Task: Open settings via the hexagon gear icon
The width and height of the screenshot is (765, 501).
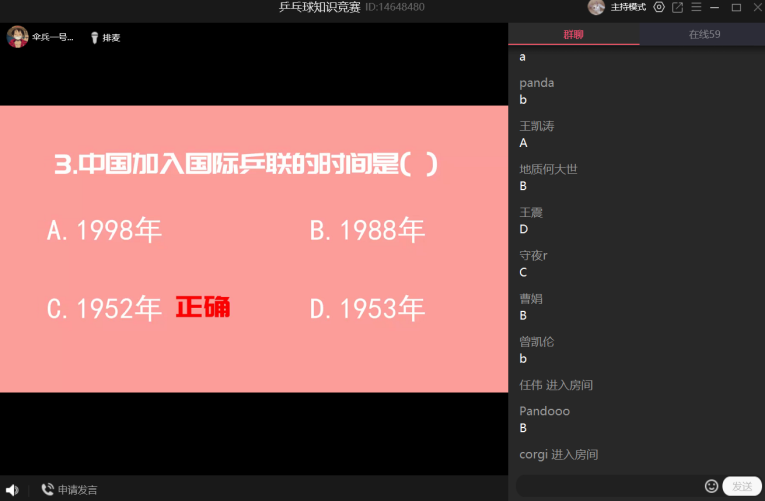Action: (x=658, y=8)
